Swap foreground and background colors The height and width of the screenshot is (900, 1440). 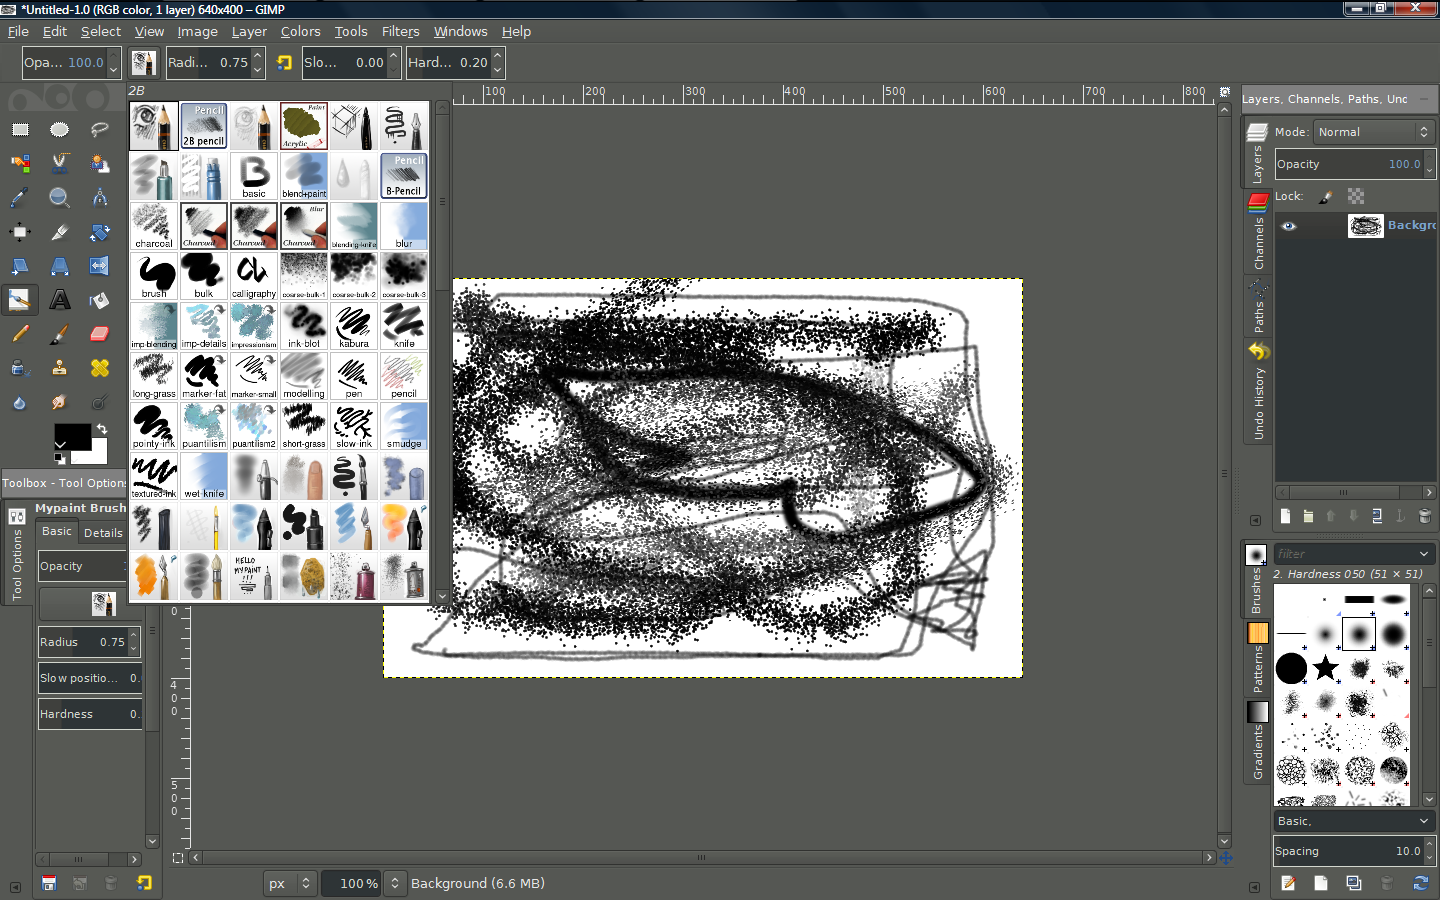tap(102, 429)
